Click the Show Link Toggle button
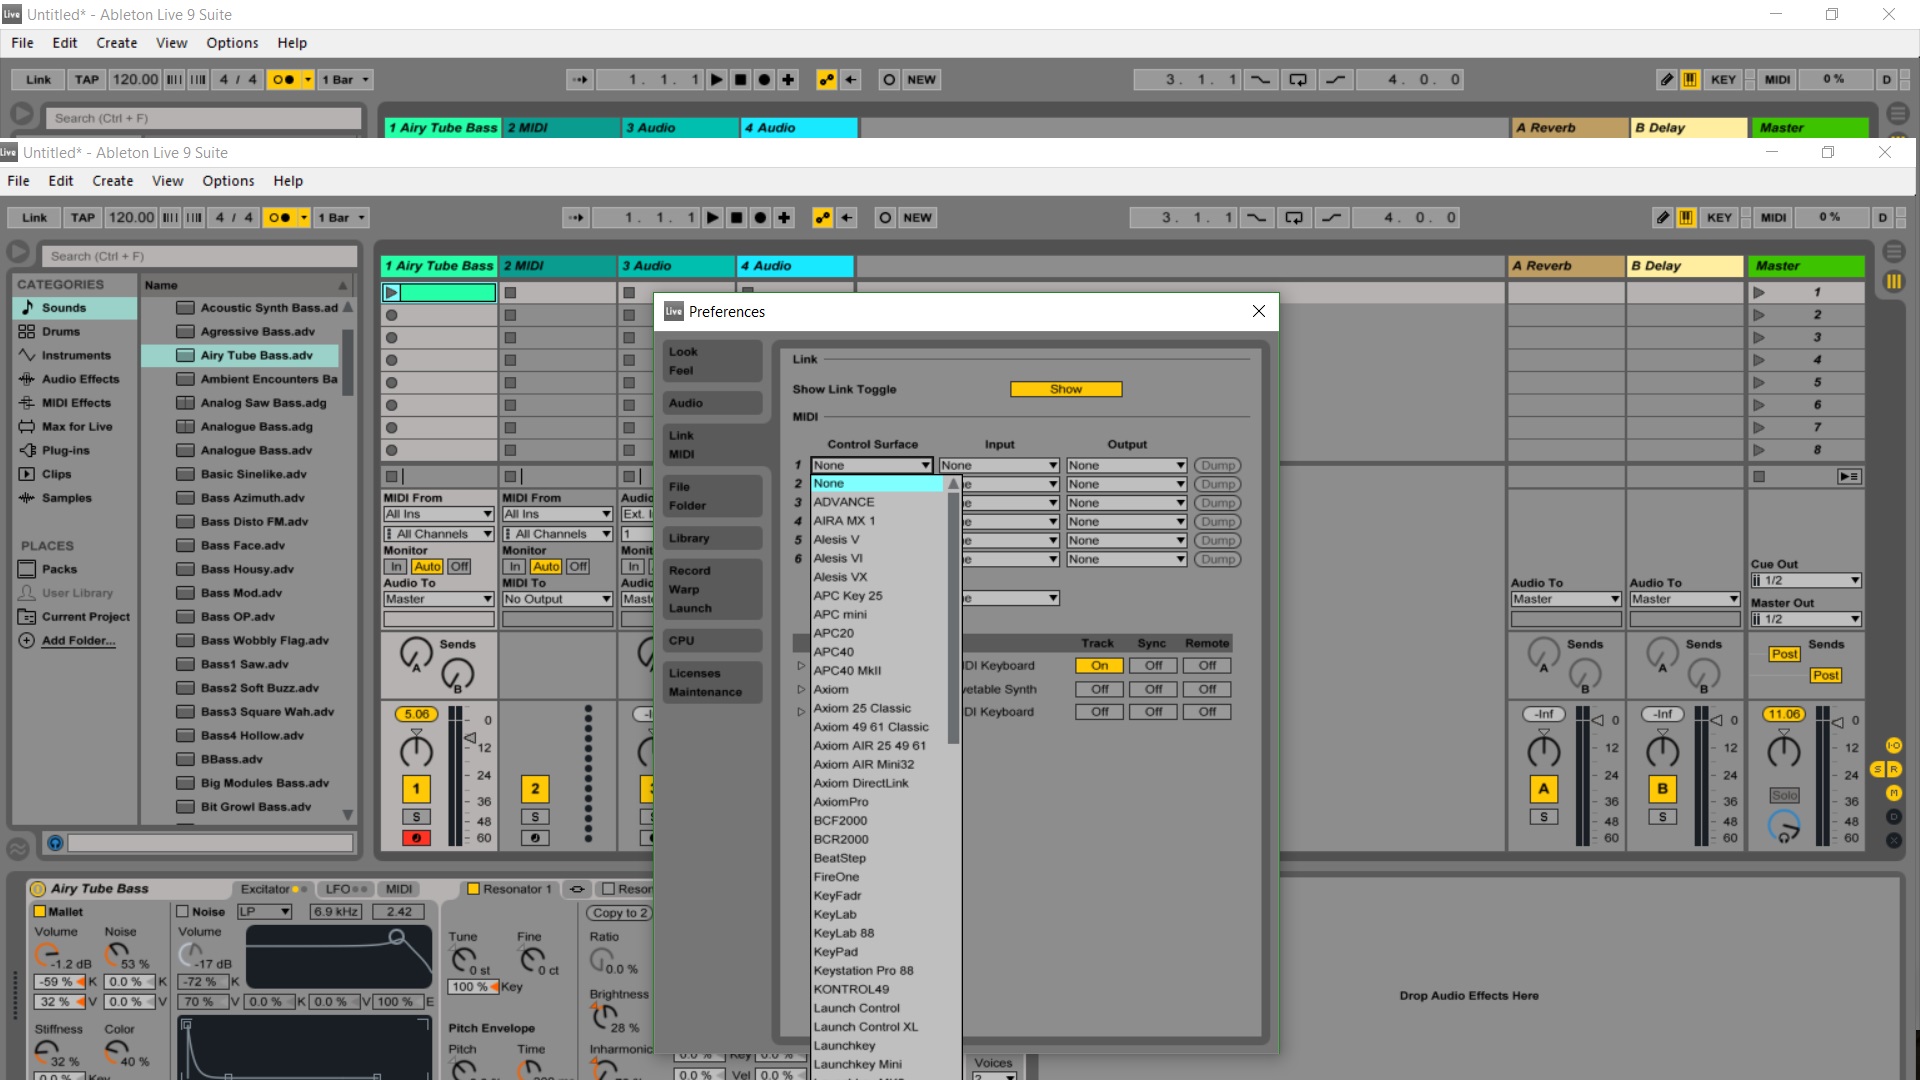This screenshot has height=1080, width=1920. click(x=1066, y=390)
